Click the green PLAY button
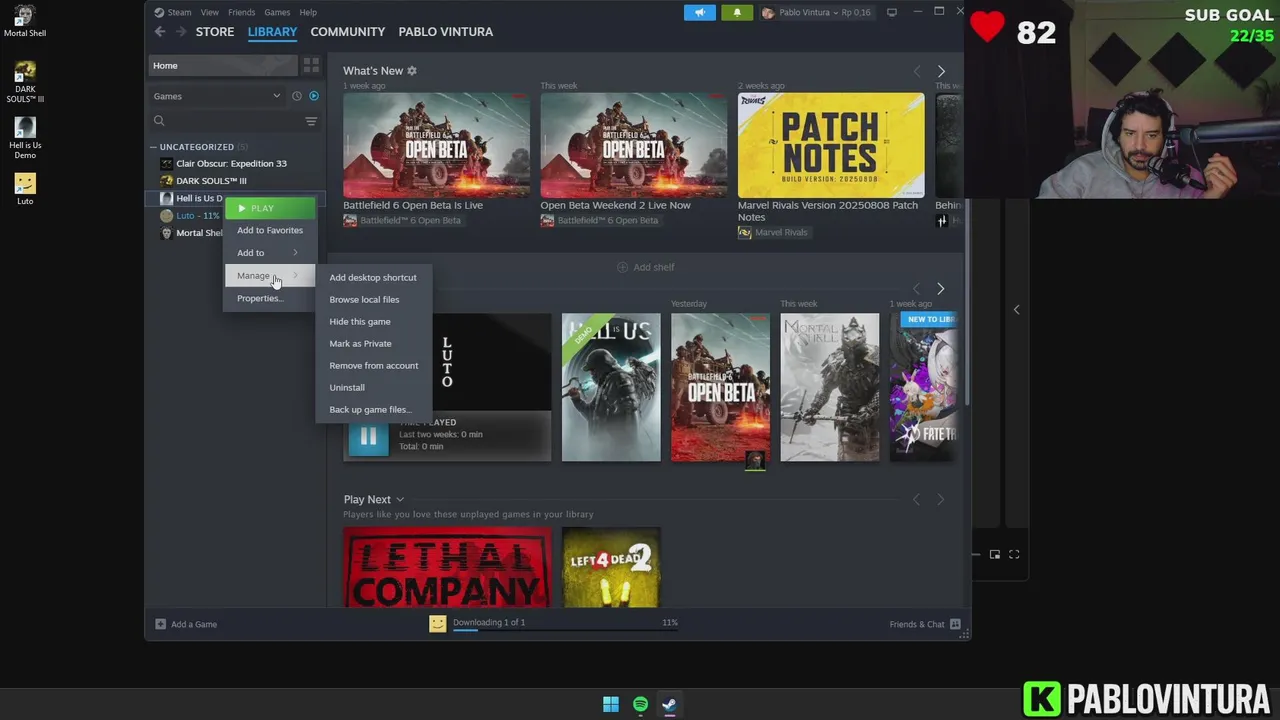The image size is (1280, 720). (270, 208)
